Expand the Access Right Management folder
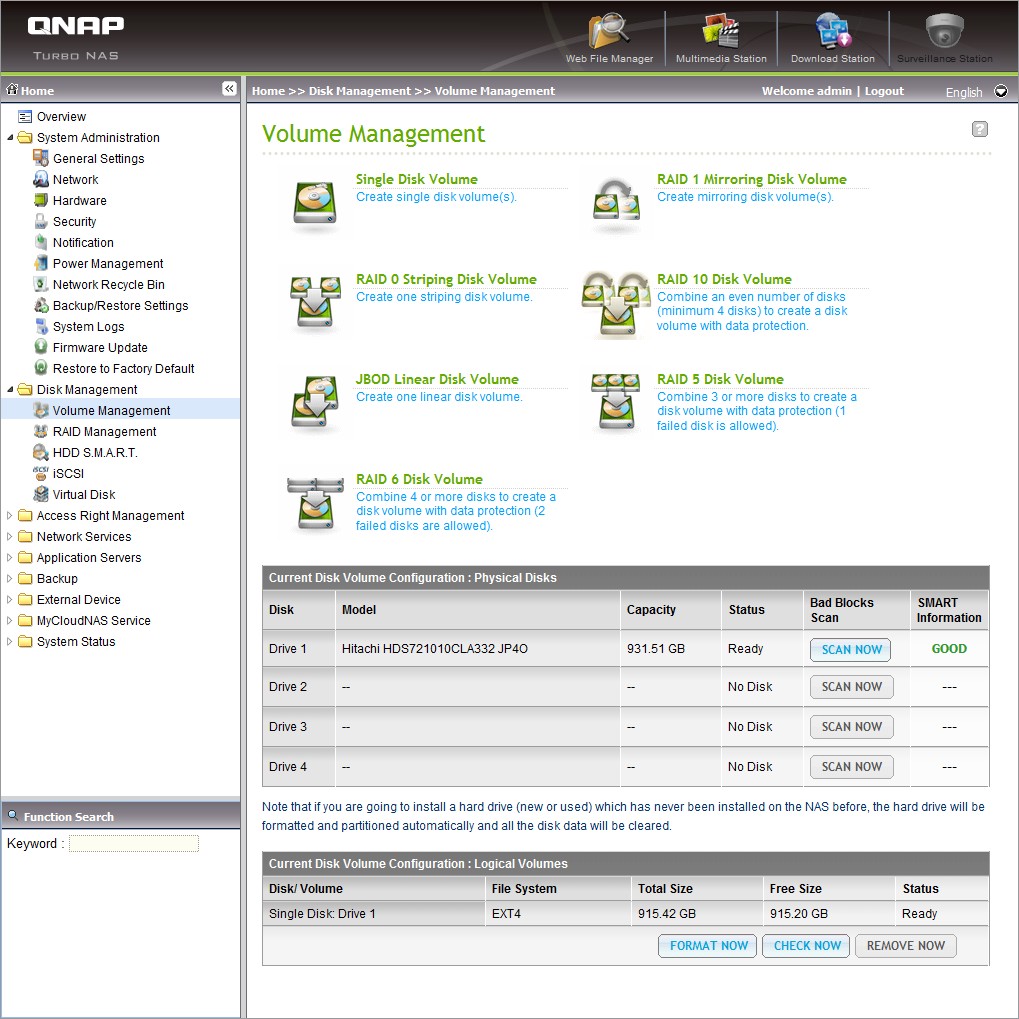The height and width of the screenshot is (1019, 1019). [x=11, y=516]
